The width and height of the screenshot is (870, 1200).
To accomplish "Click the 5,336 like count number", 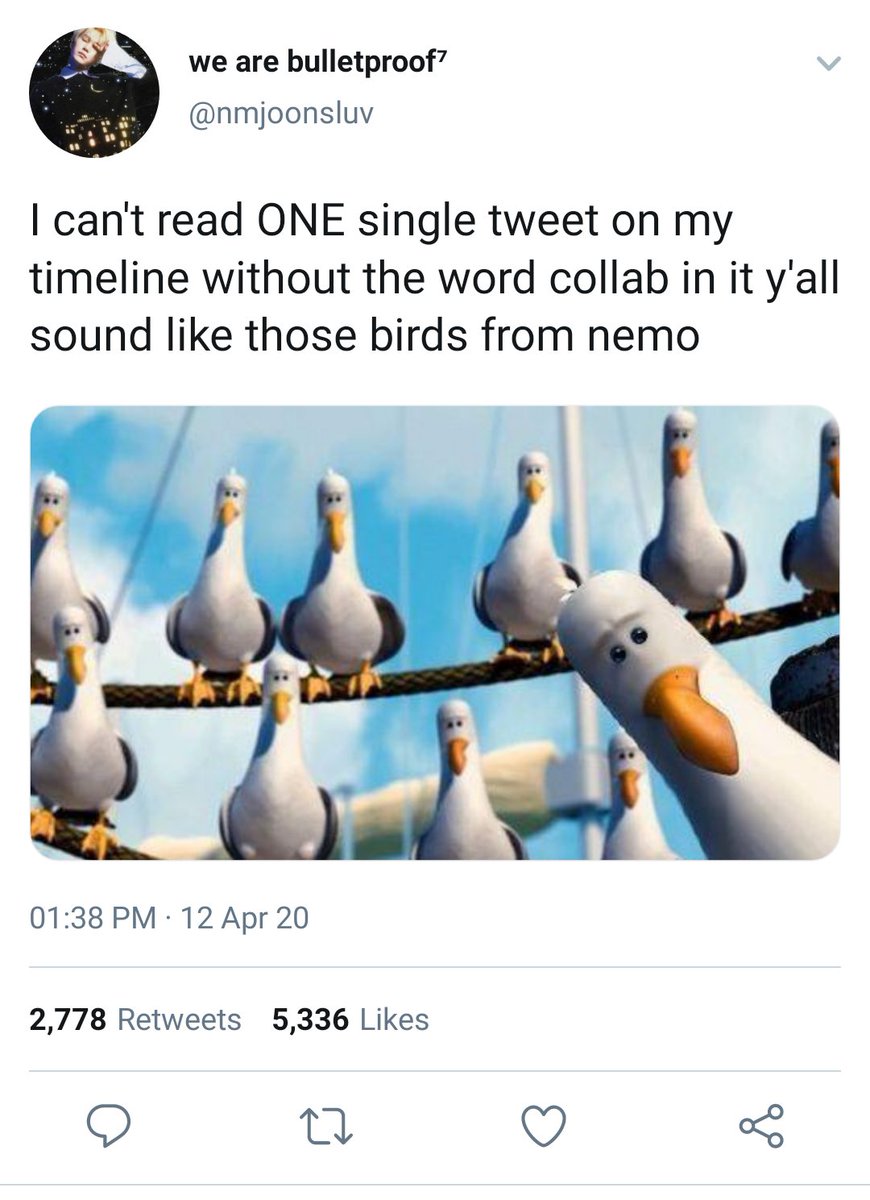I will (310, 1020).
